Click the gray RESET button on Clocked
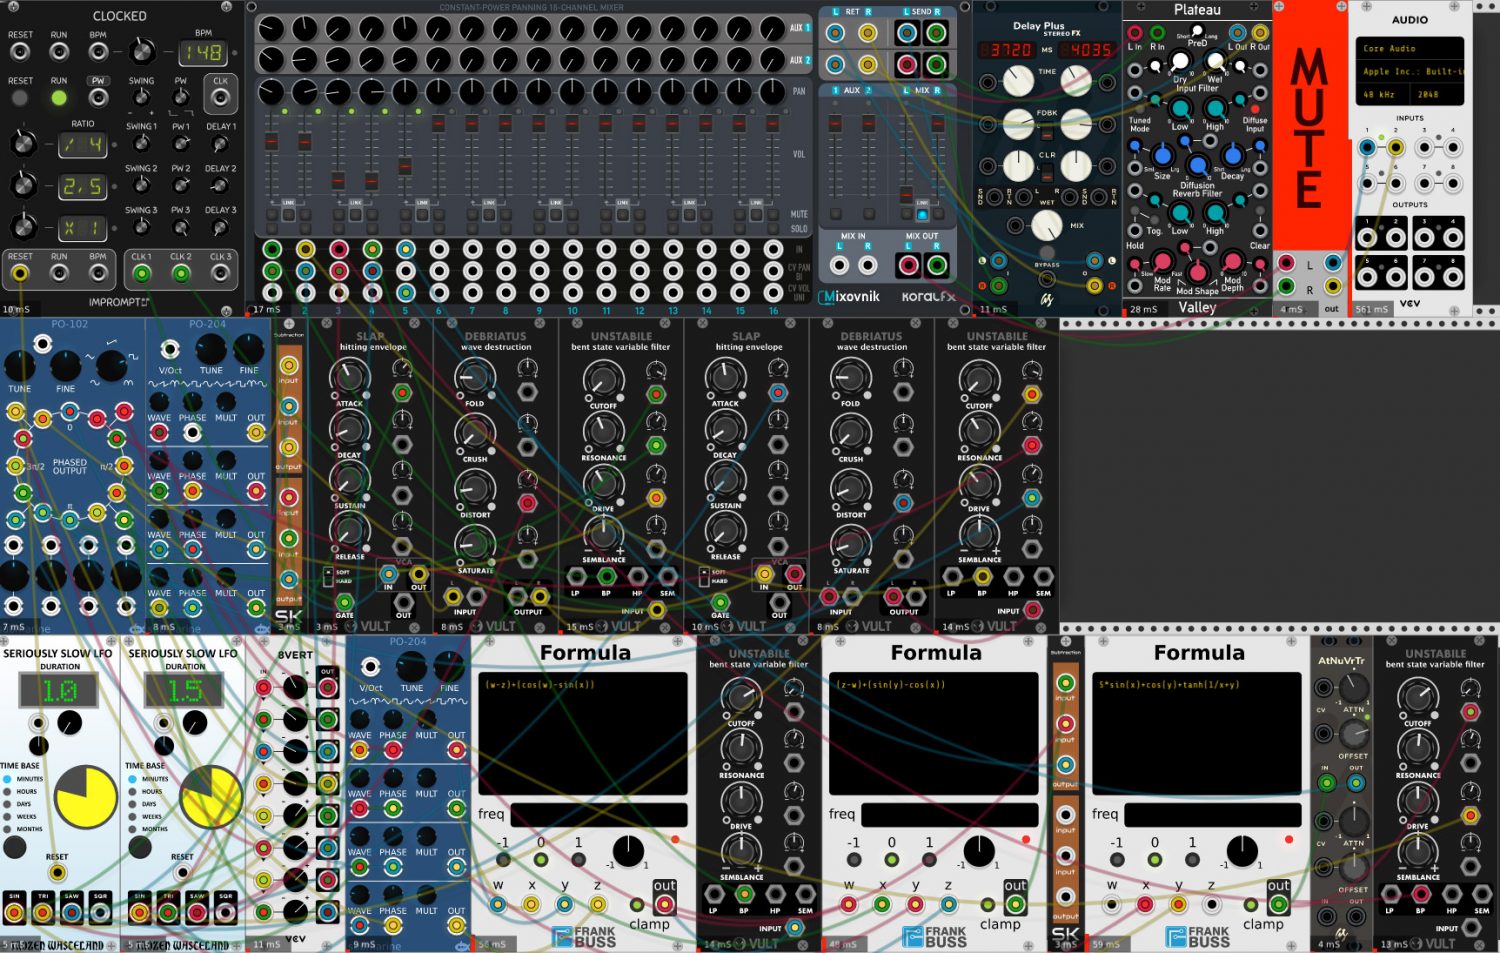This screenshot has height=953, width=1500. pos(20,98)
